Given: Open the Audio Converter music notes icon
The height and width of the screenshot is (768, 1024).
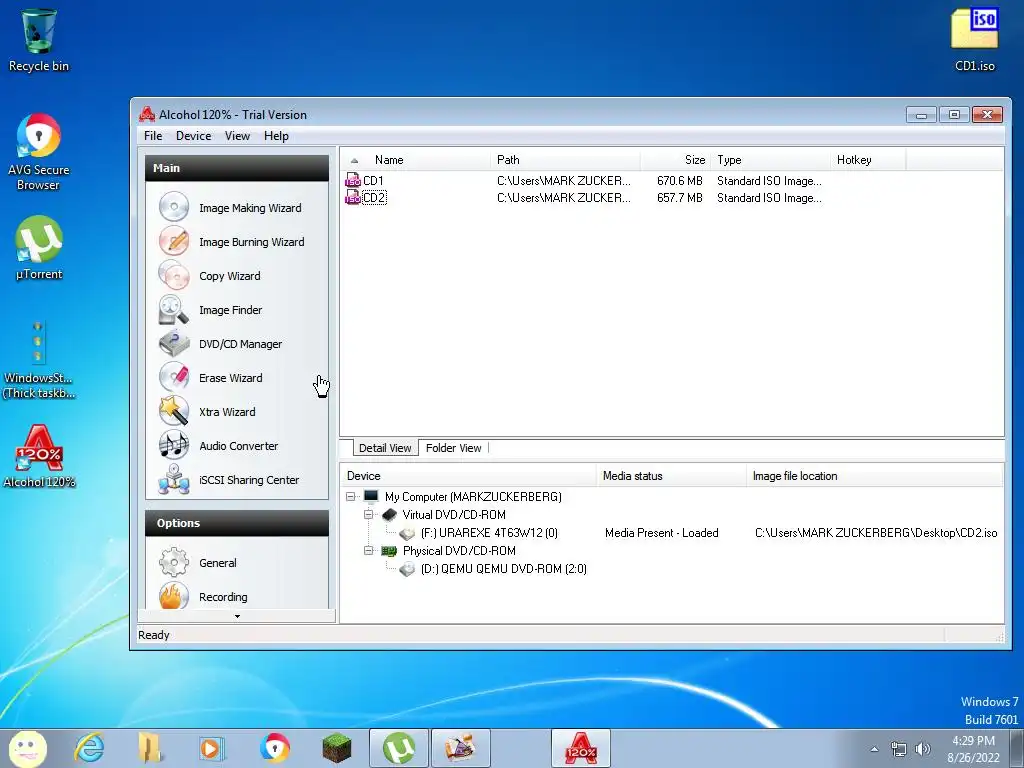Looking at the screenshot, I should coord(174,445).
